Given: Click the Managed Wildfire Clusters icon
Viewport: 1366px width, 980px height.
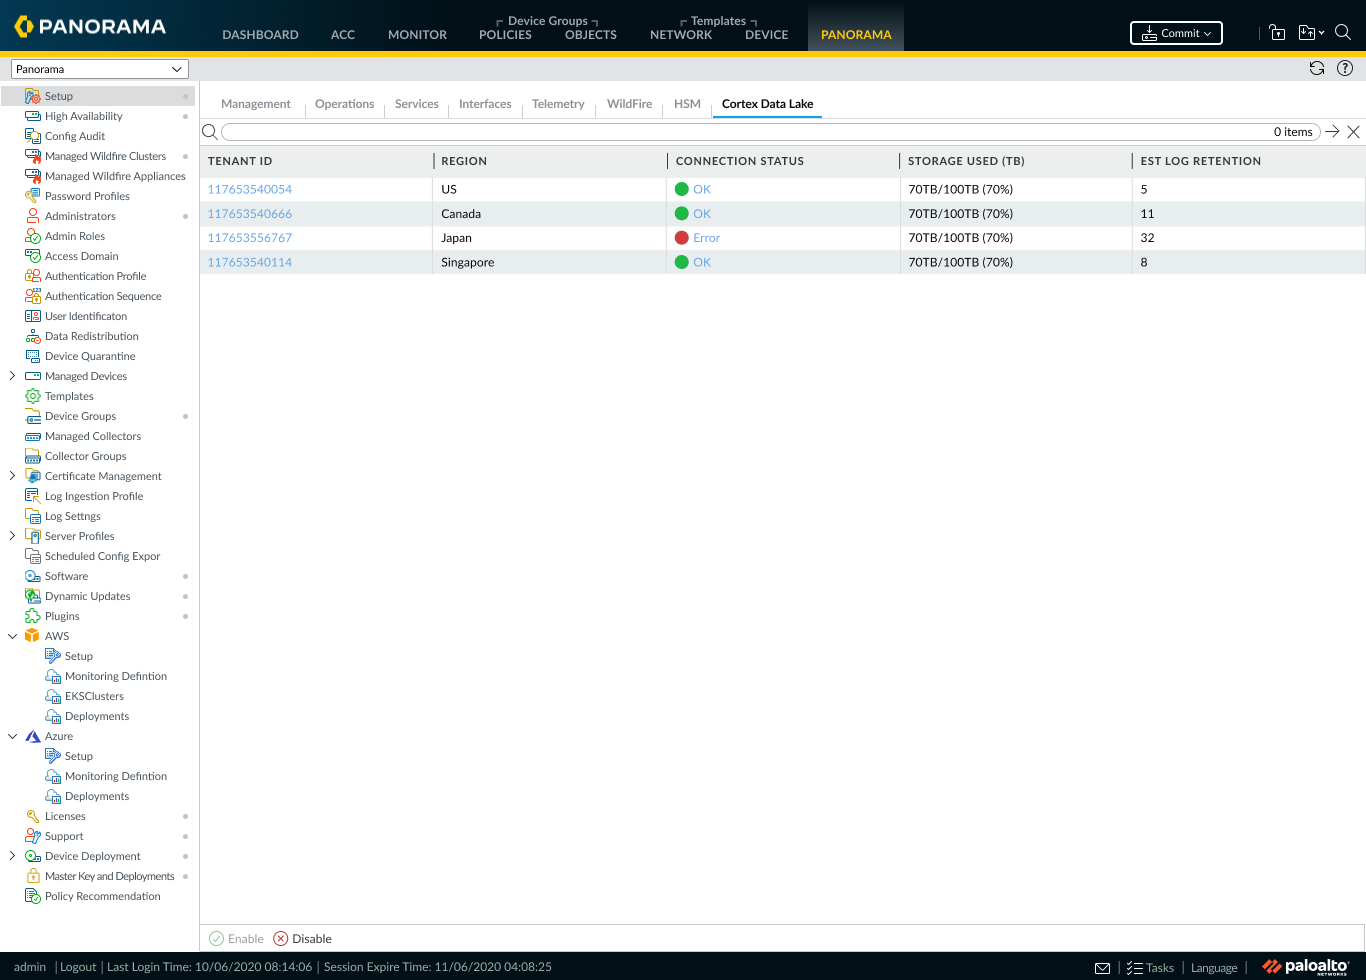Looking at the screenshot, I should (33, 156).
